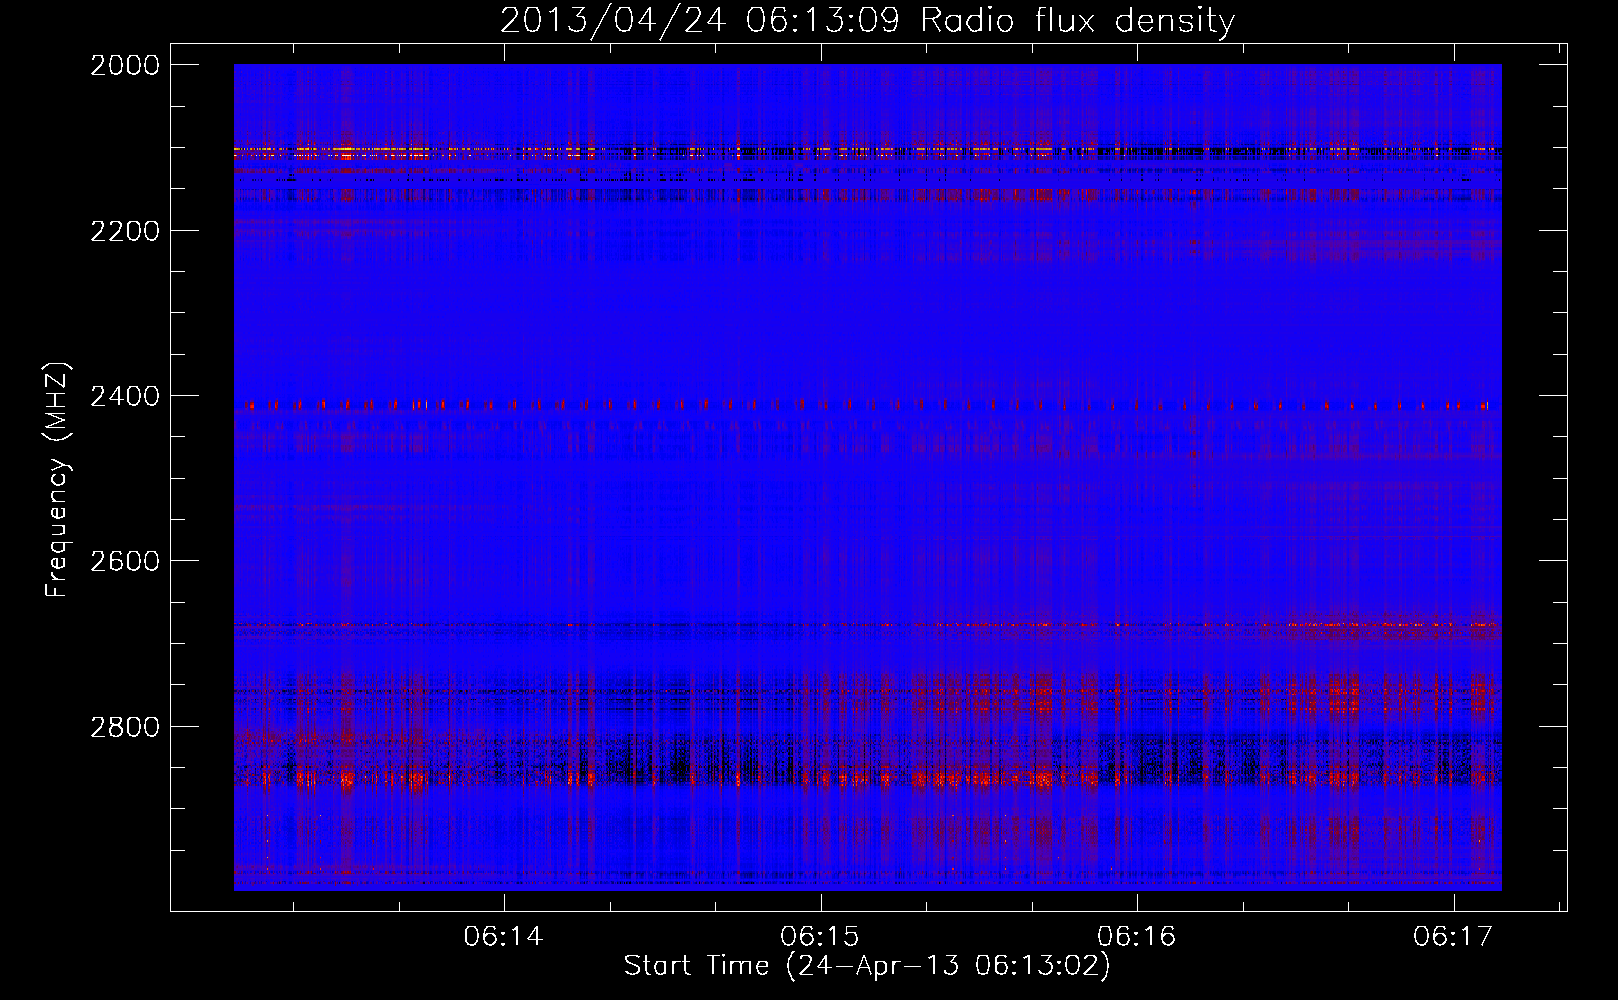1618x1000 pixels.
Task: Click the 06:14 time tick label
Action: coord(503,936)
